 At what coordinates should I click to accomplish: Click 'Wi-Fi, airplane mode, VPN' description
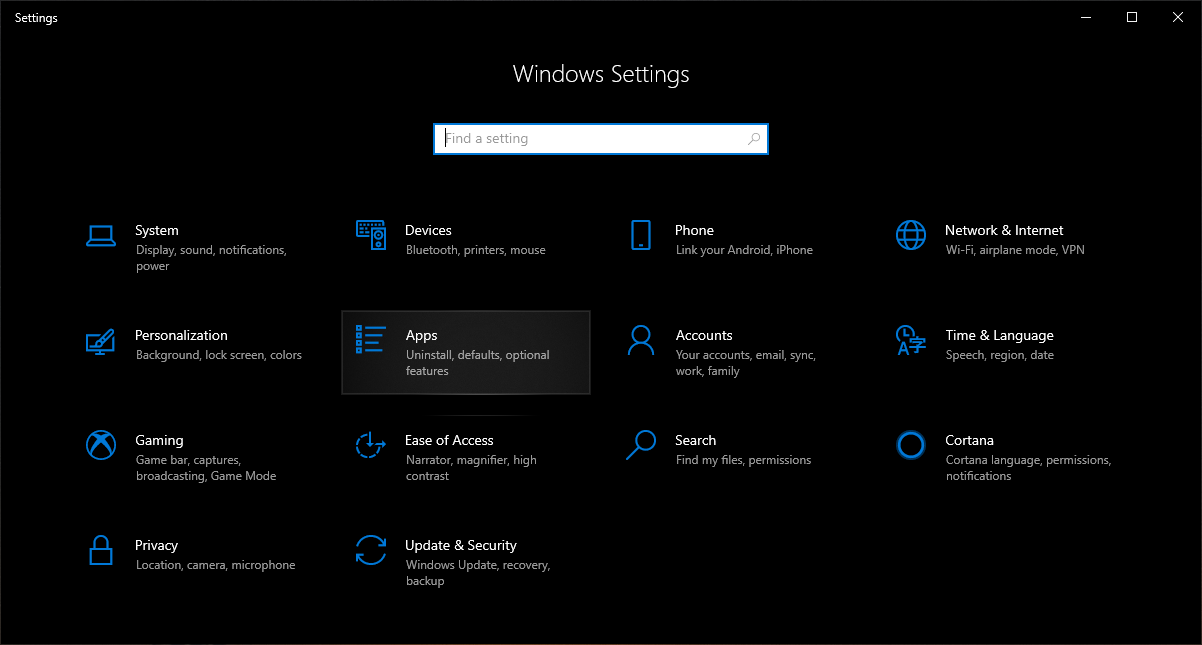tap(1015, 250)
